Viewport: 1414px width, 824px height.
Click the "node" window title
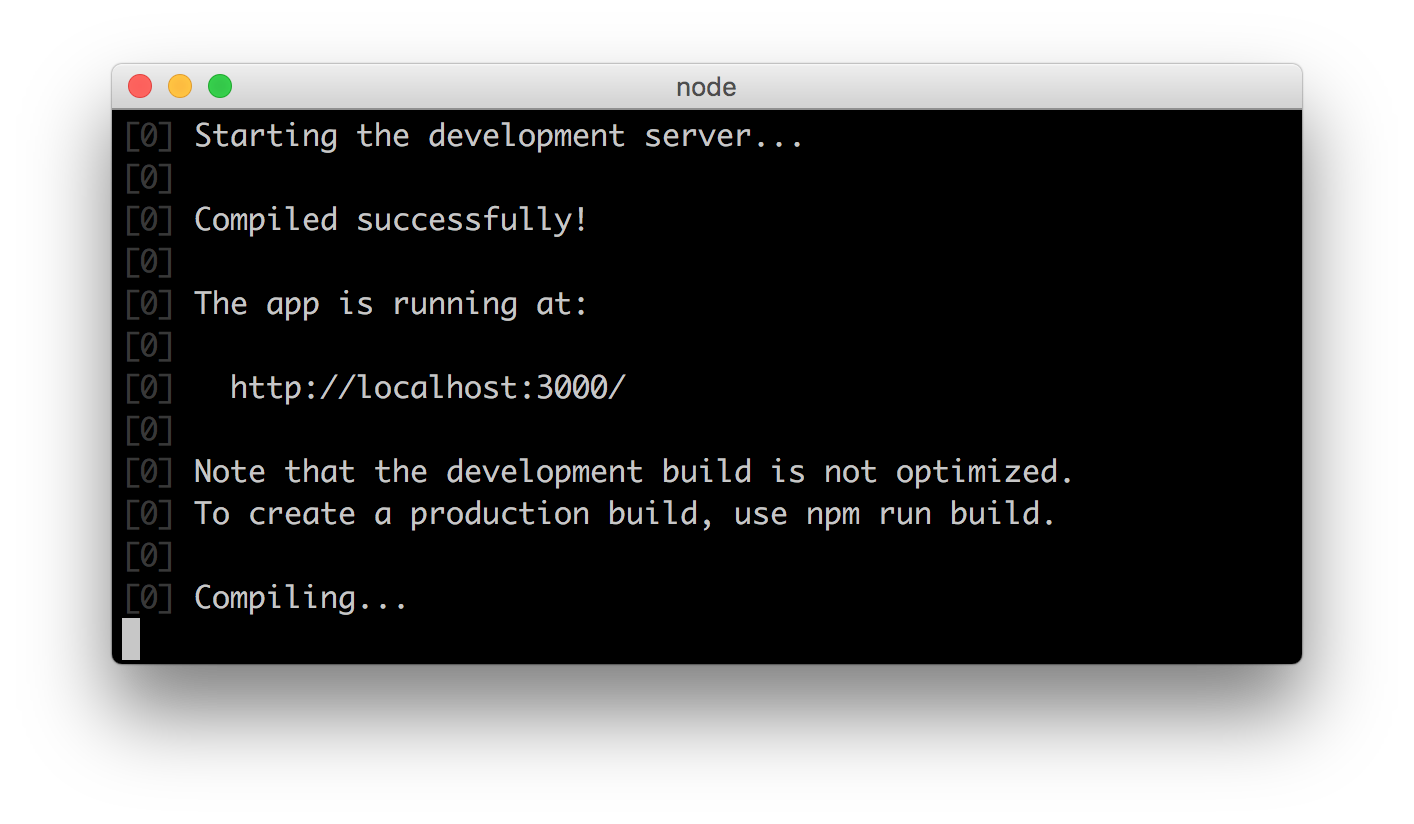pos(706,87)
